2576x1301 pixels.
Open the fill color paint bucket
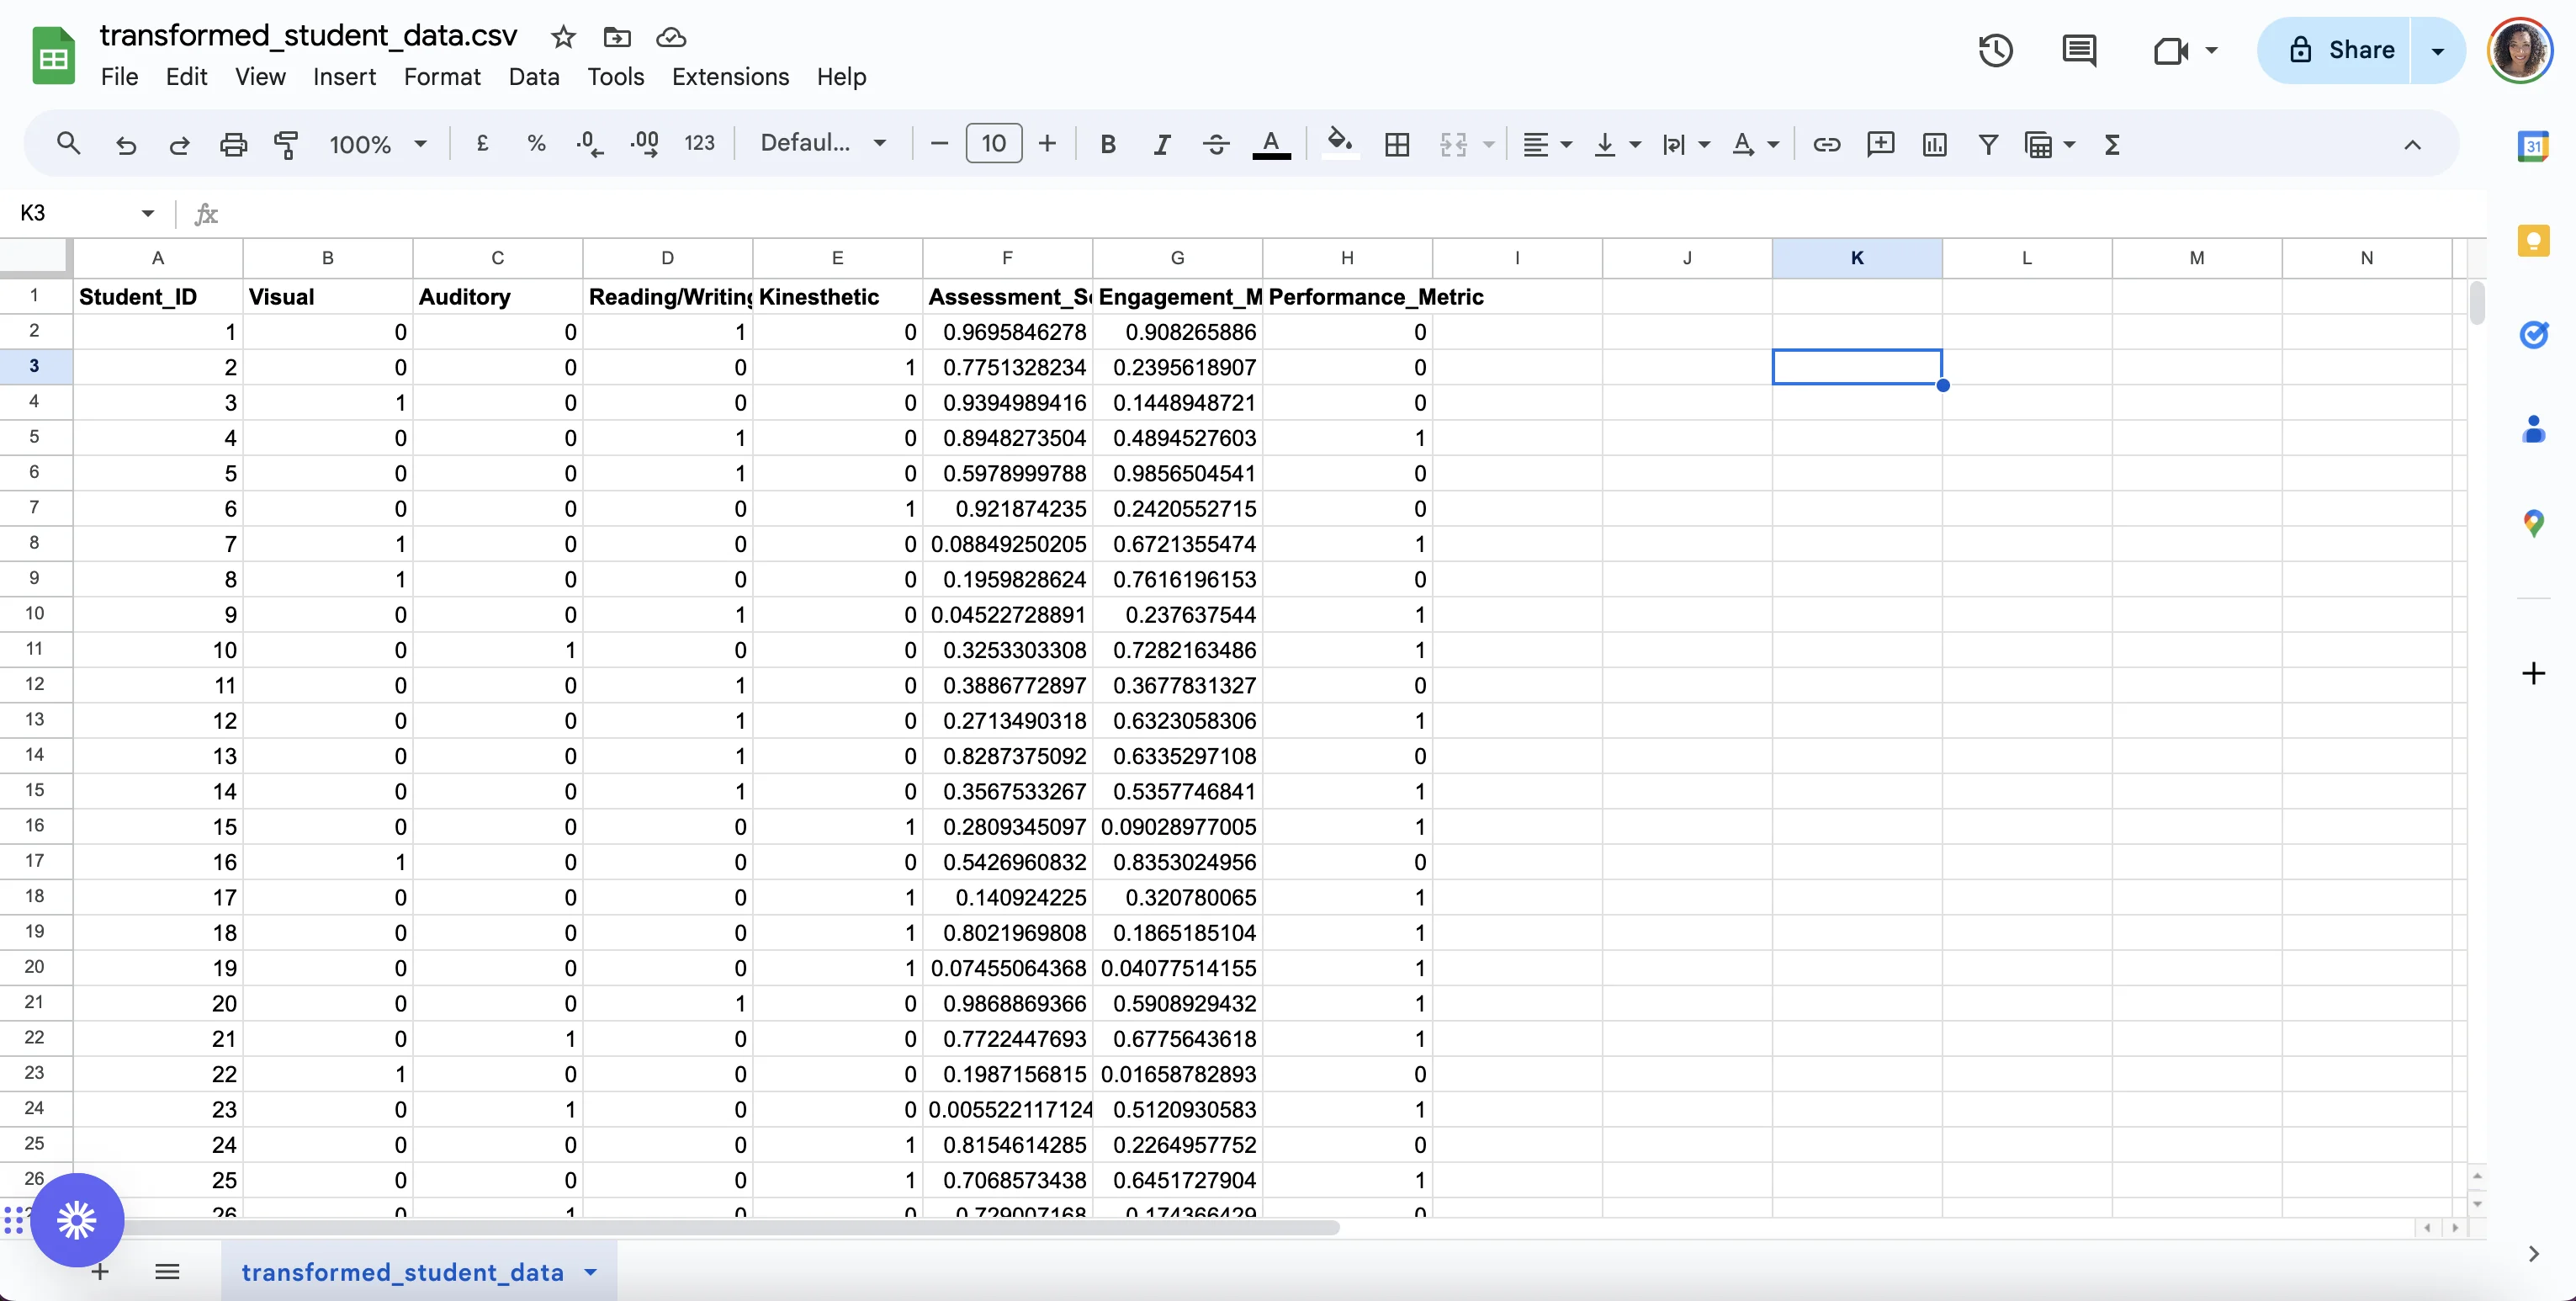pyautogui.click(x=1339, y=144)
